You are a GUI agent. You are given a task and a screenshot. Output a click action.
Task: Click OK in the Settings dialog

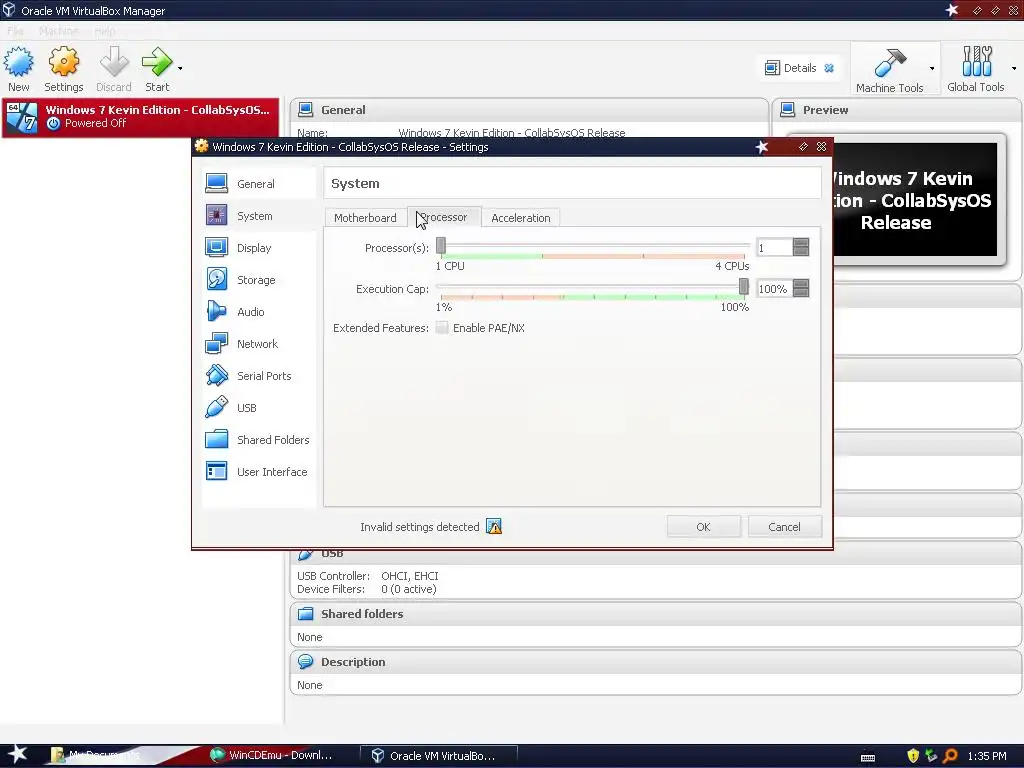703,527
